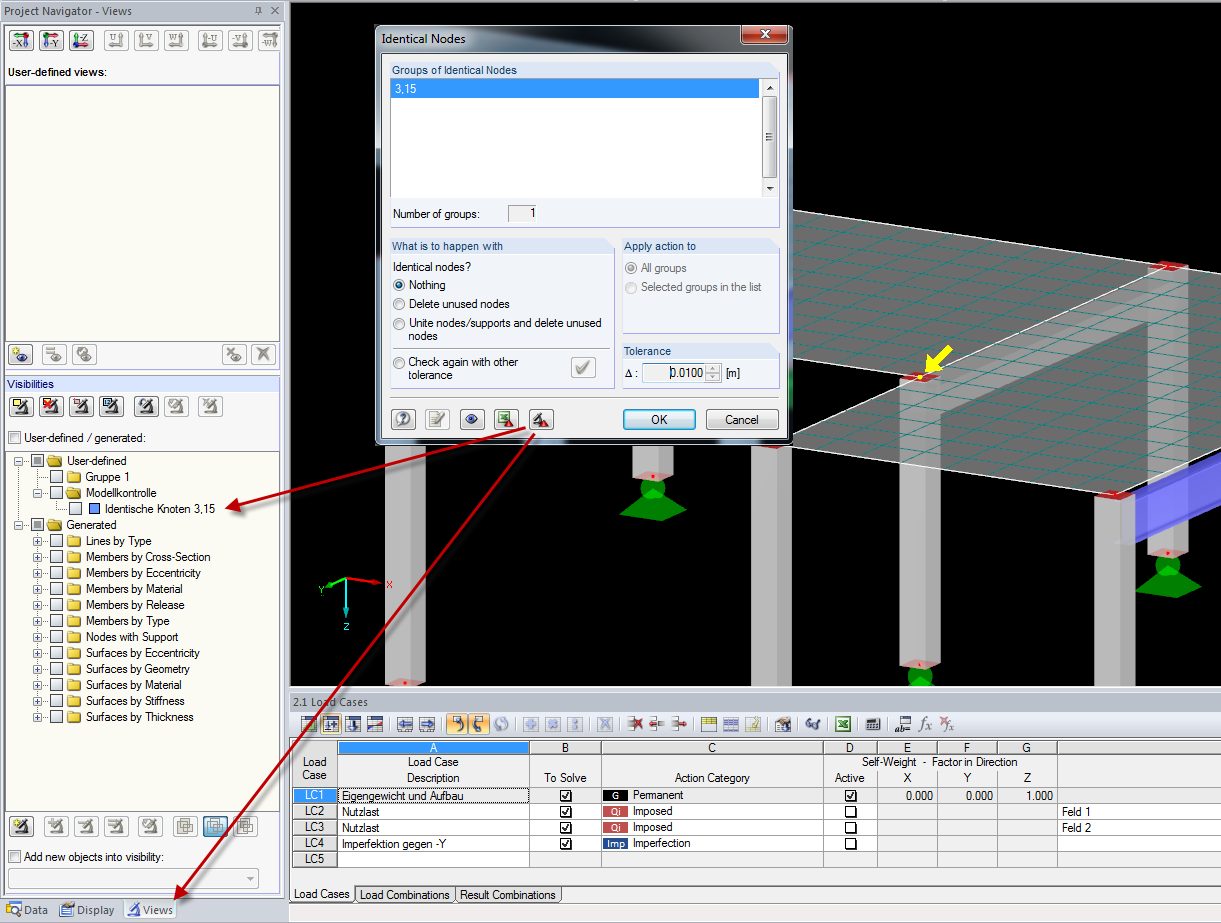This screenshot has width=1221, height=923.
Task: Export identical nodes via the Excel icon
Action: 506,419
